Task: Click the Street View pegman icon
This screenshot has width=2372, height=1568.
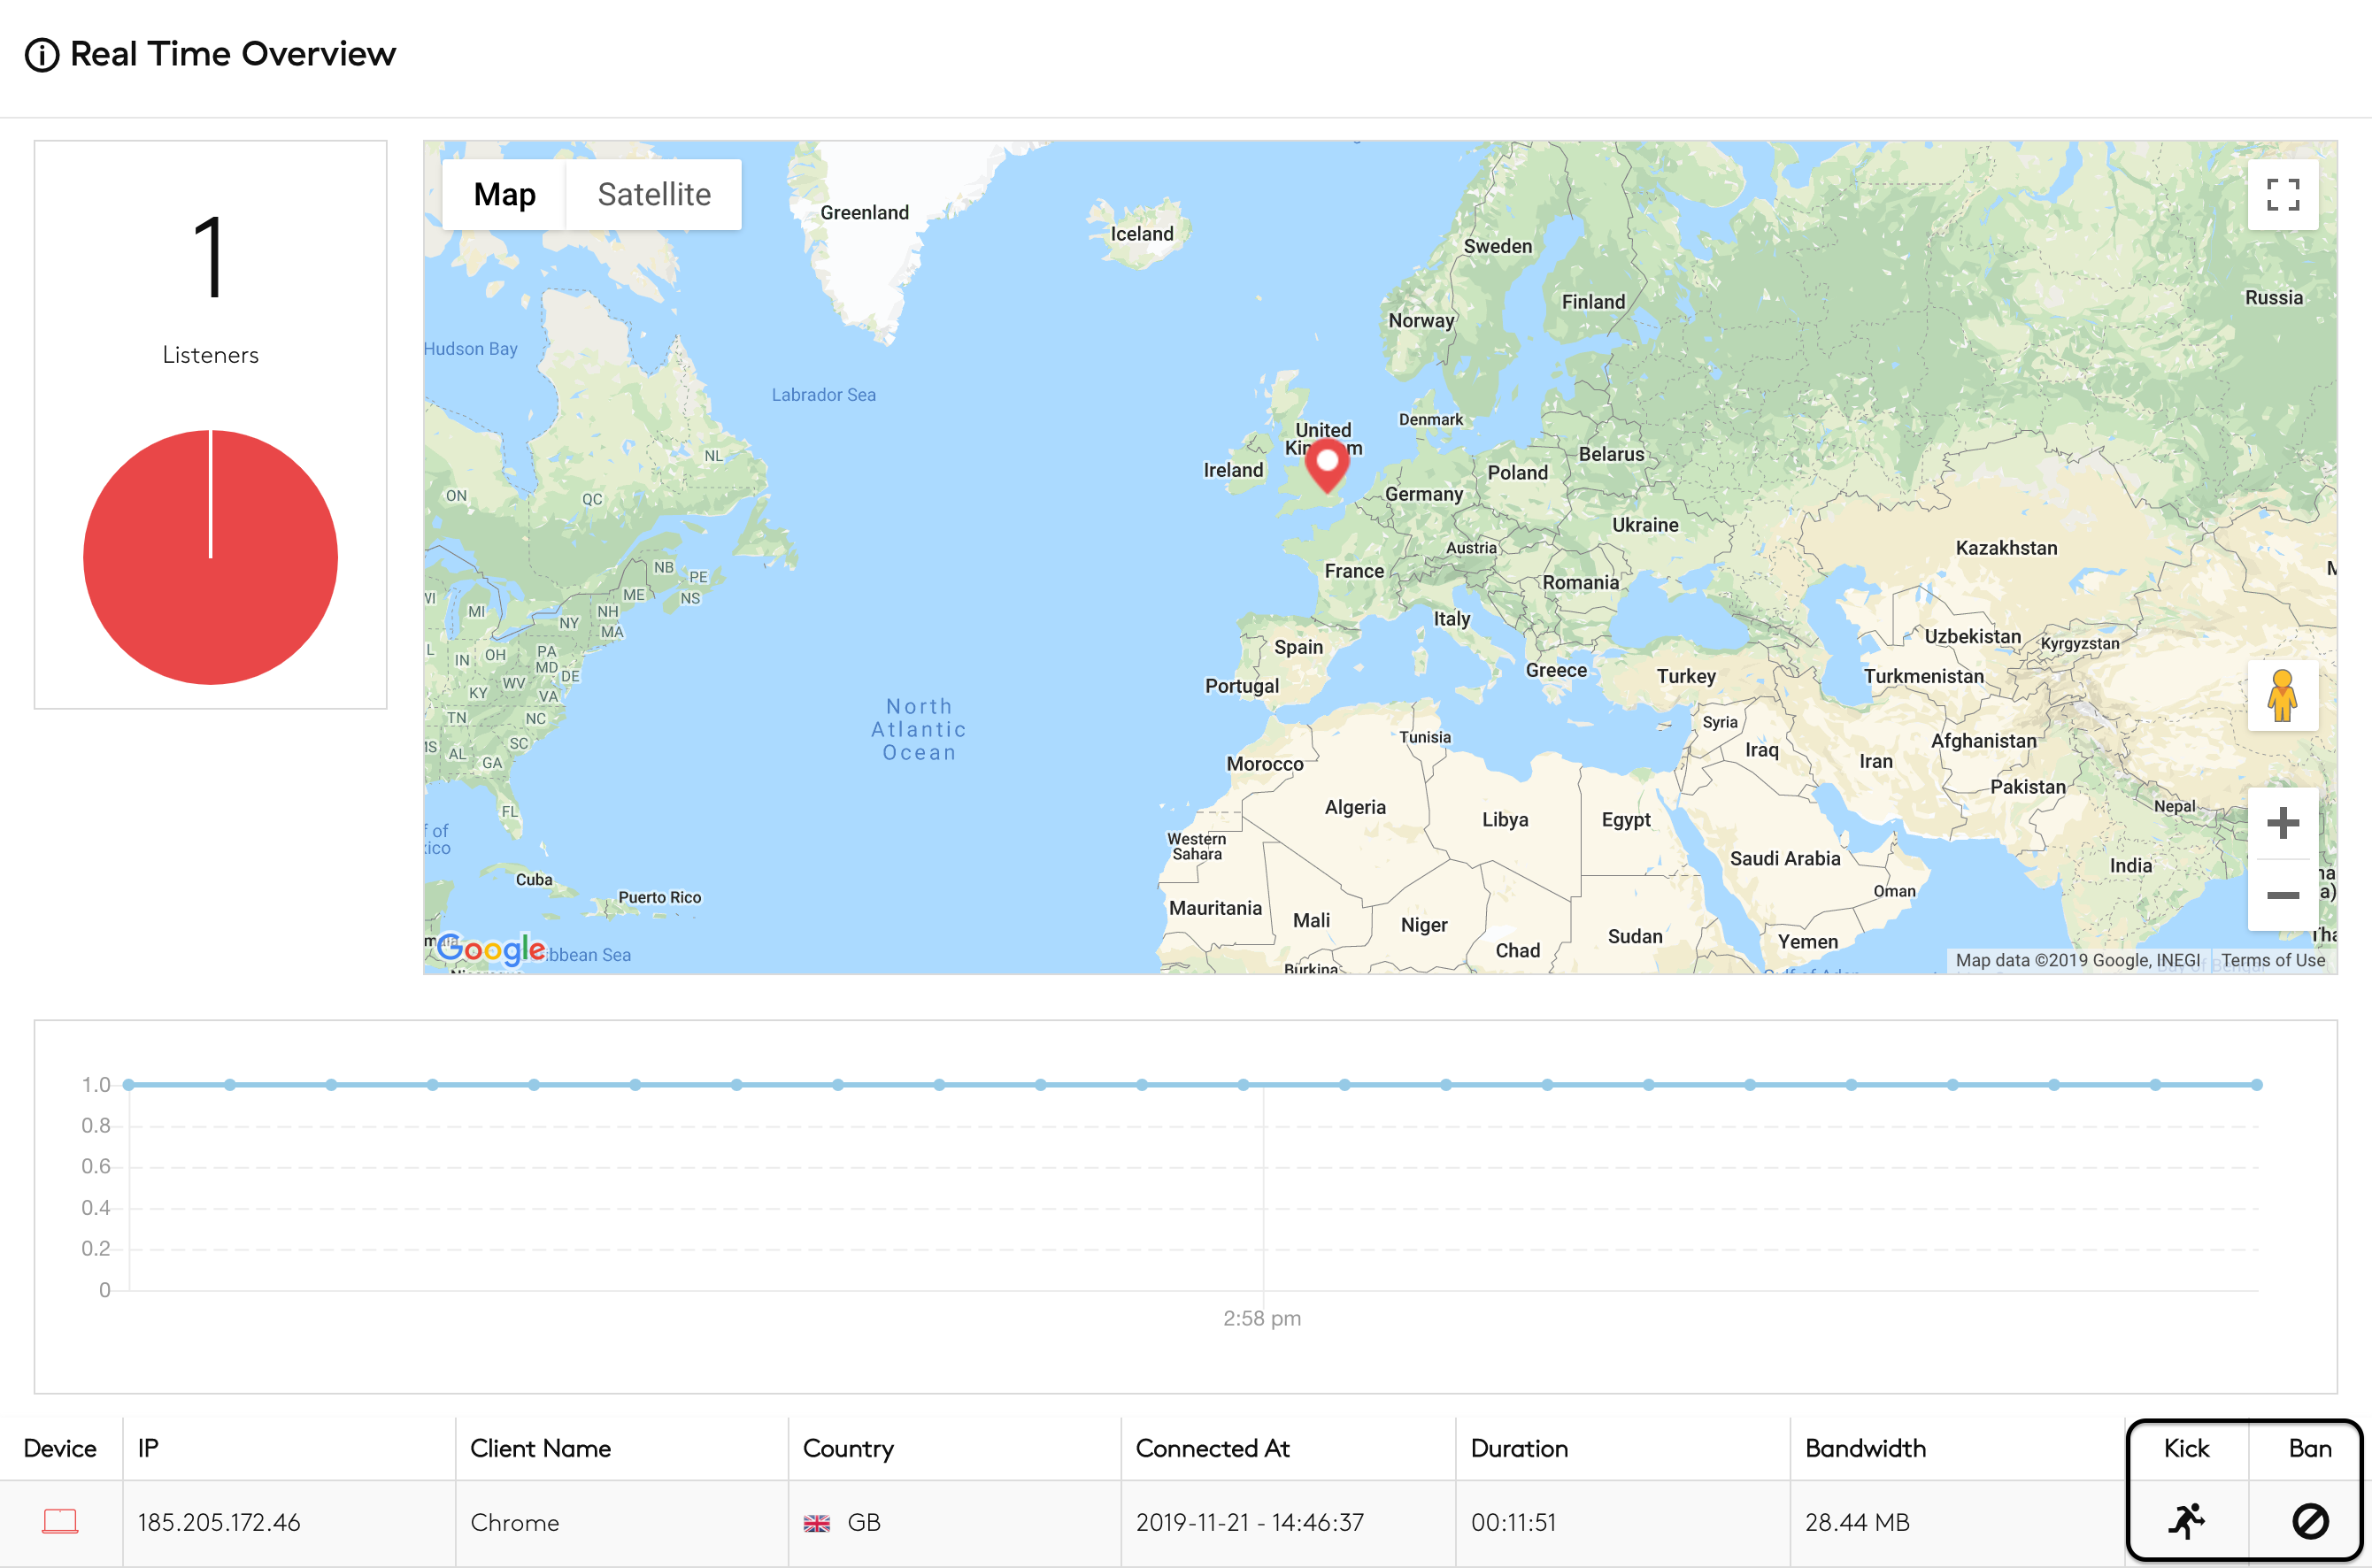Action: click(2282, 695)
